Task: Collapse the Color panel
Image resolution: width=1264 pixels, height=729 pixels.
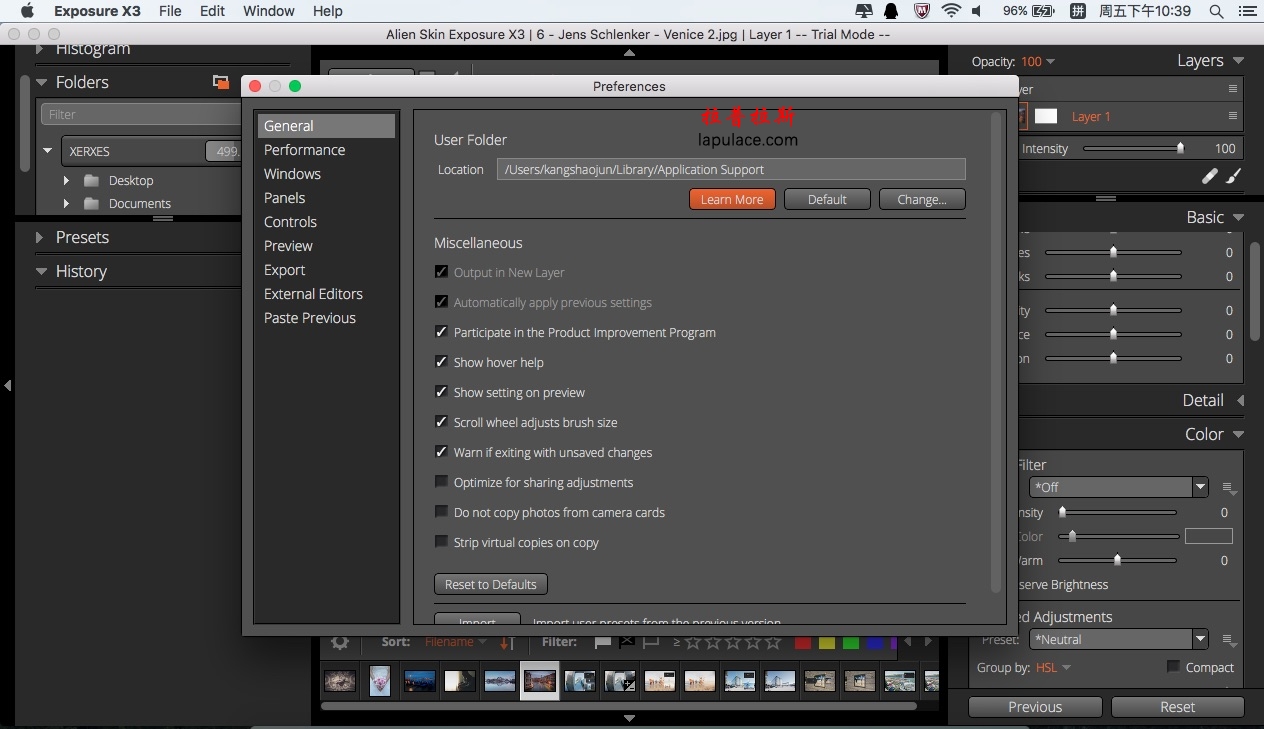Action: [1239, 434]
